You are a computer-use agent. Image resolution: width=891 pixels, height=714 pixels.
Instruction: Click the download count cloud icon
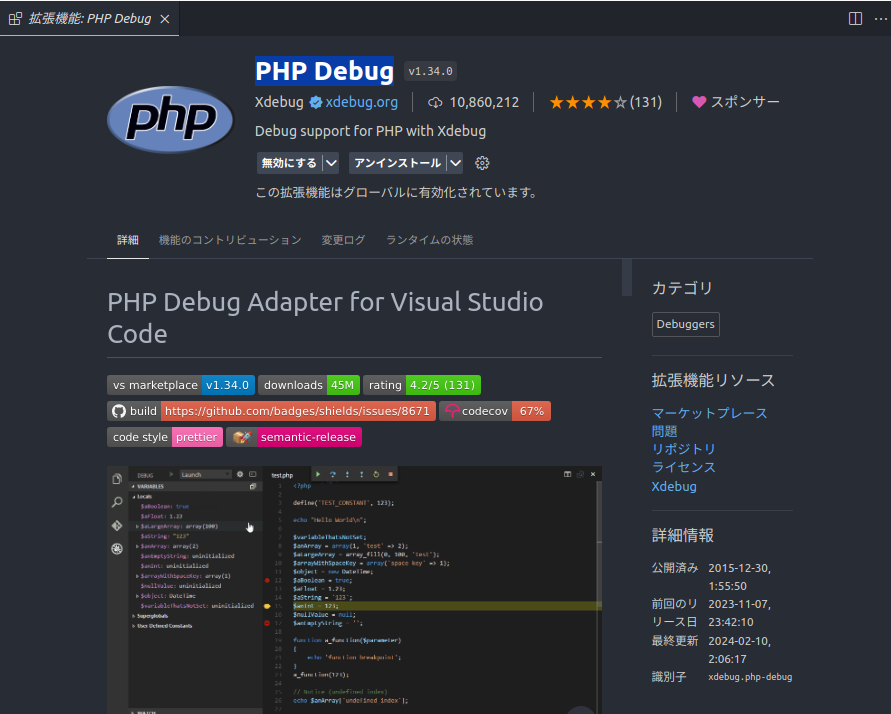click(435, 102)
